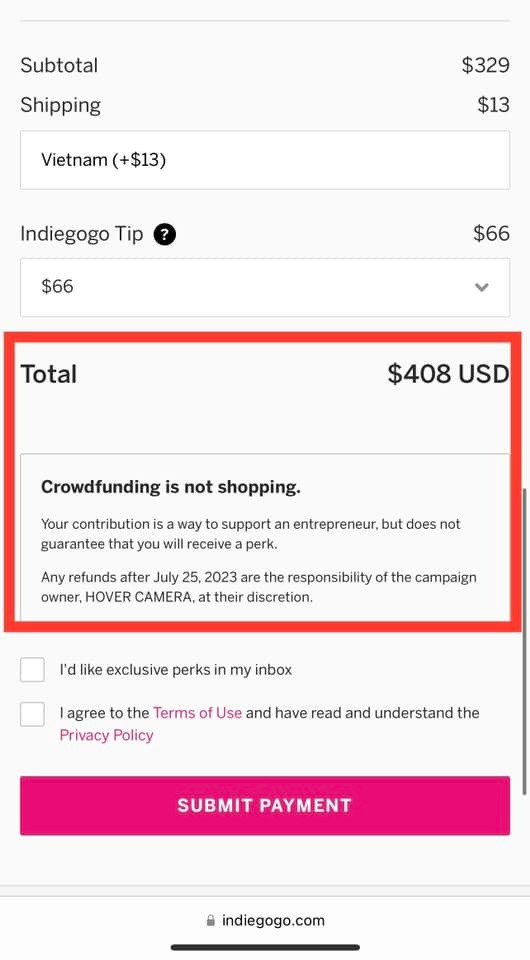Click the Shipping $13 amount

[x=493, y=105]
